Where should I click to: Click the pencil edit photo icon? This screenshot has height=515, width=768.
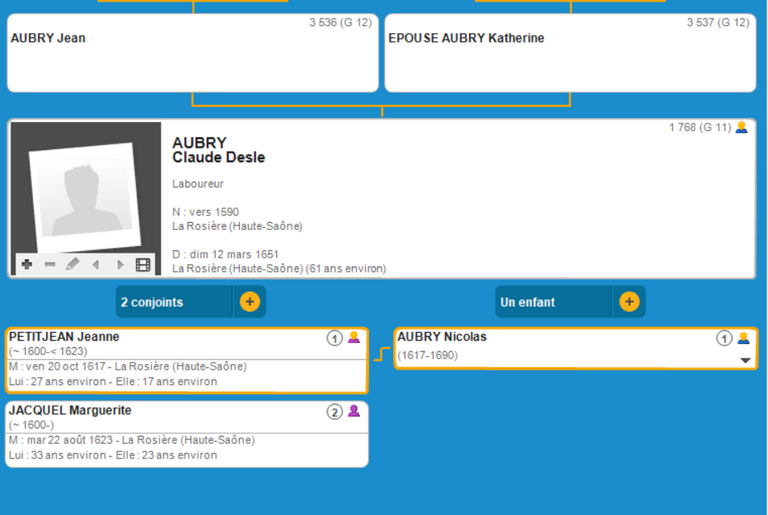72,265
